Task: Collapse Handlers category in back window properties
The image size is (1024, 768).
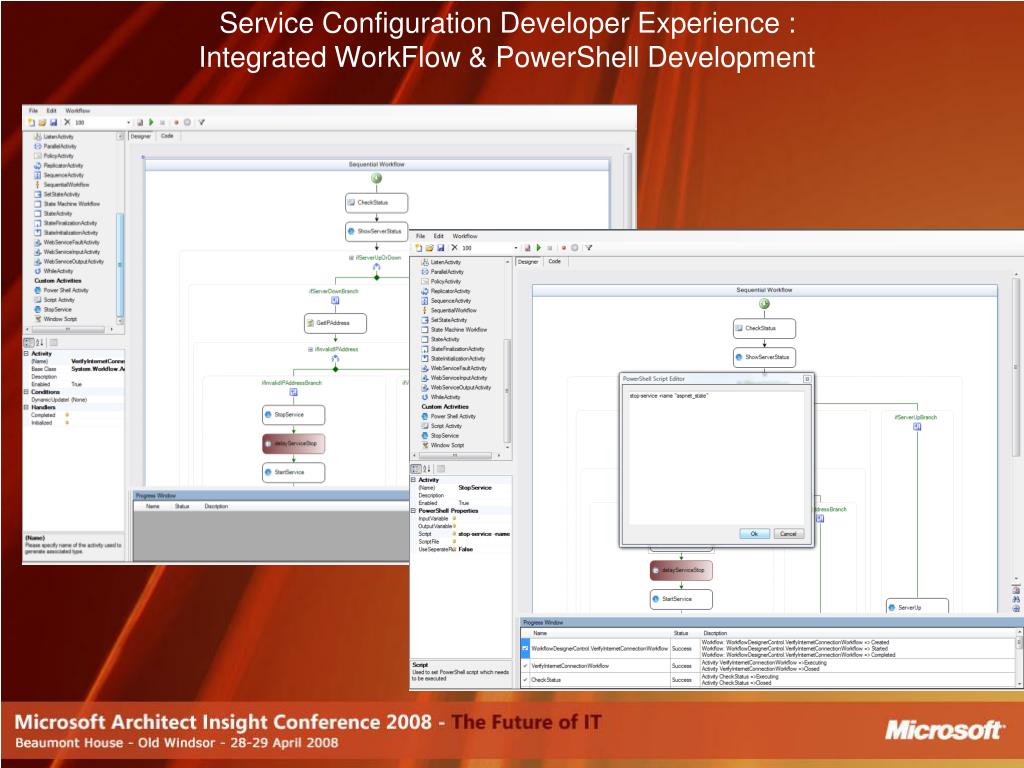Action: point(27,407)
